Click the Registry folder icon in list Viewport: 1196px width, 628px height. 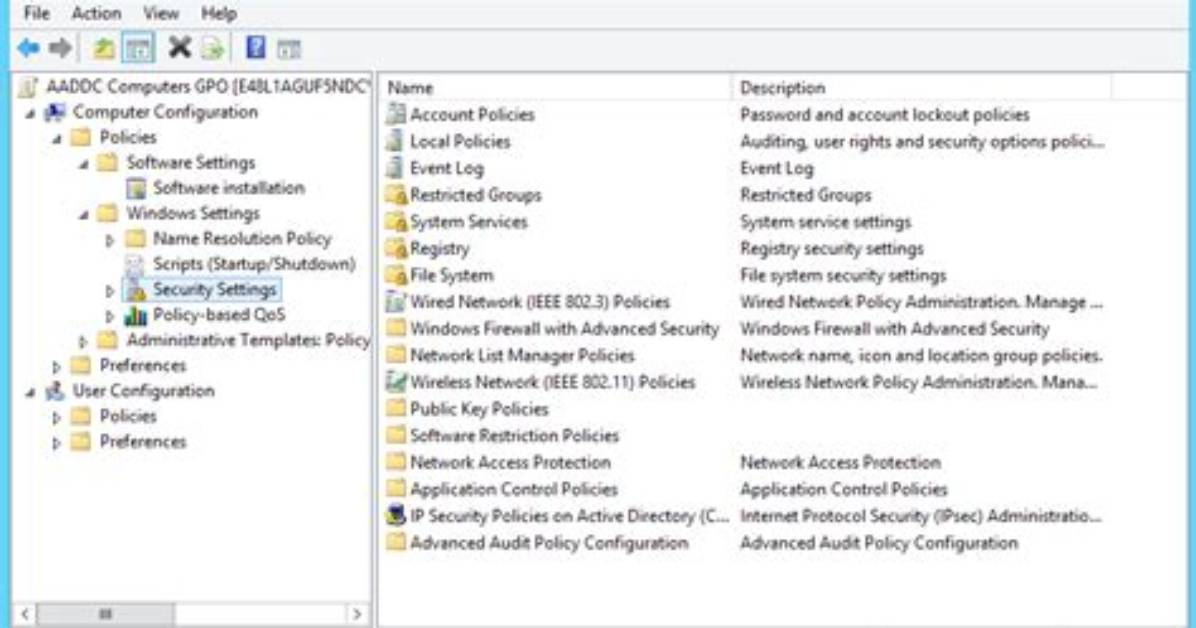(x=396, y=248)
